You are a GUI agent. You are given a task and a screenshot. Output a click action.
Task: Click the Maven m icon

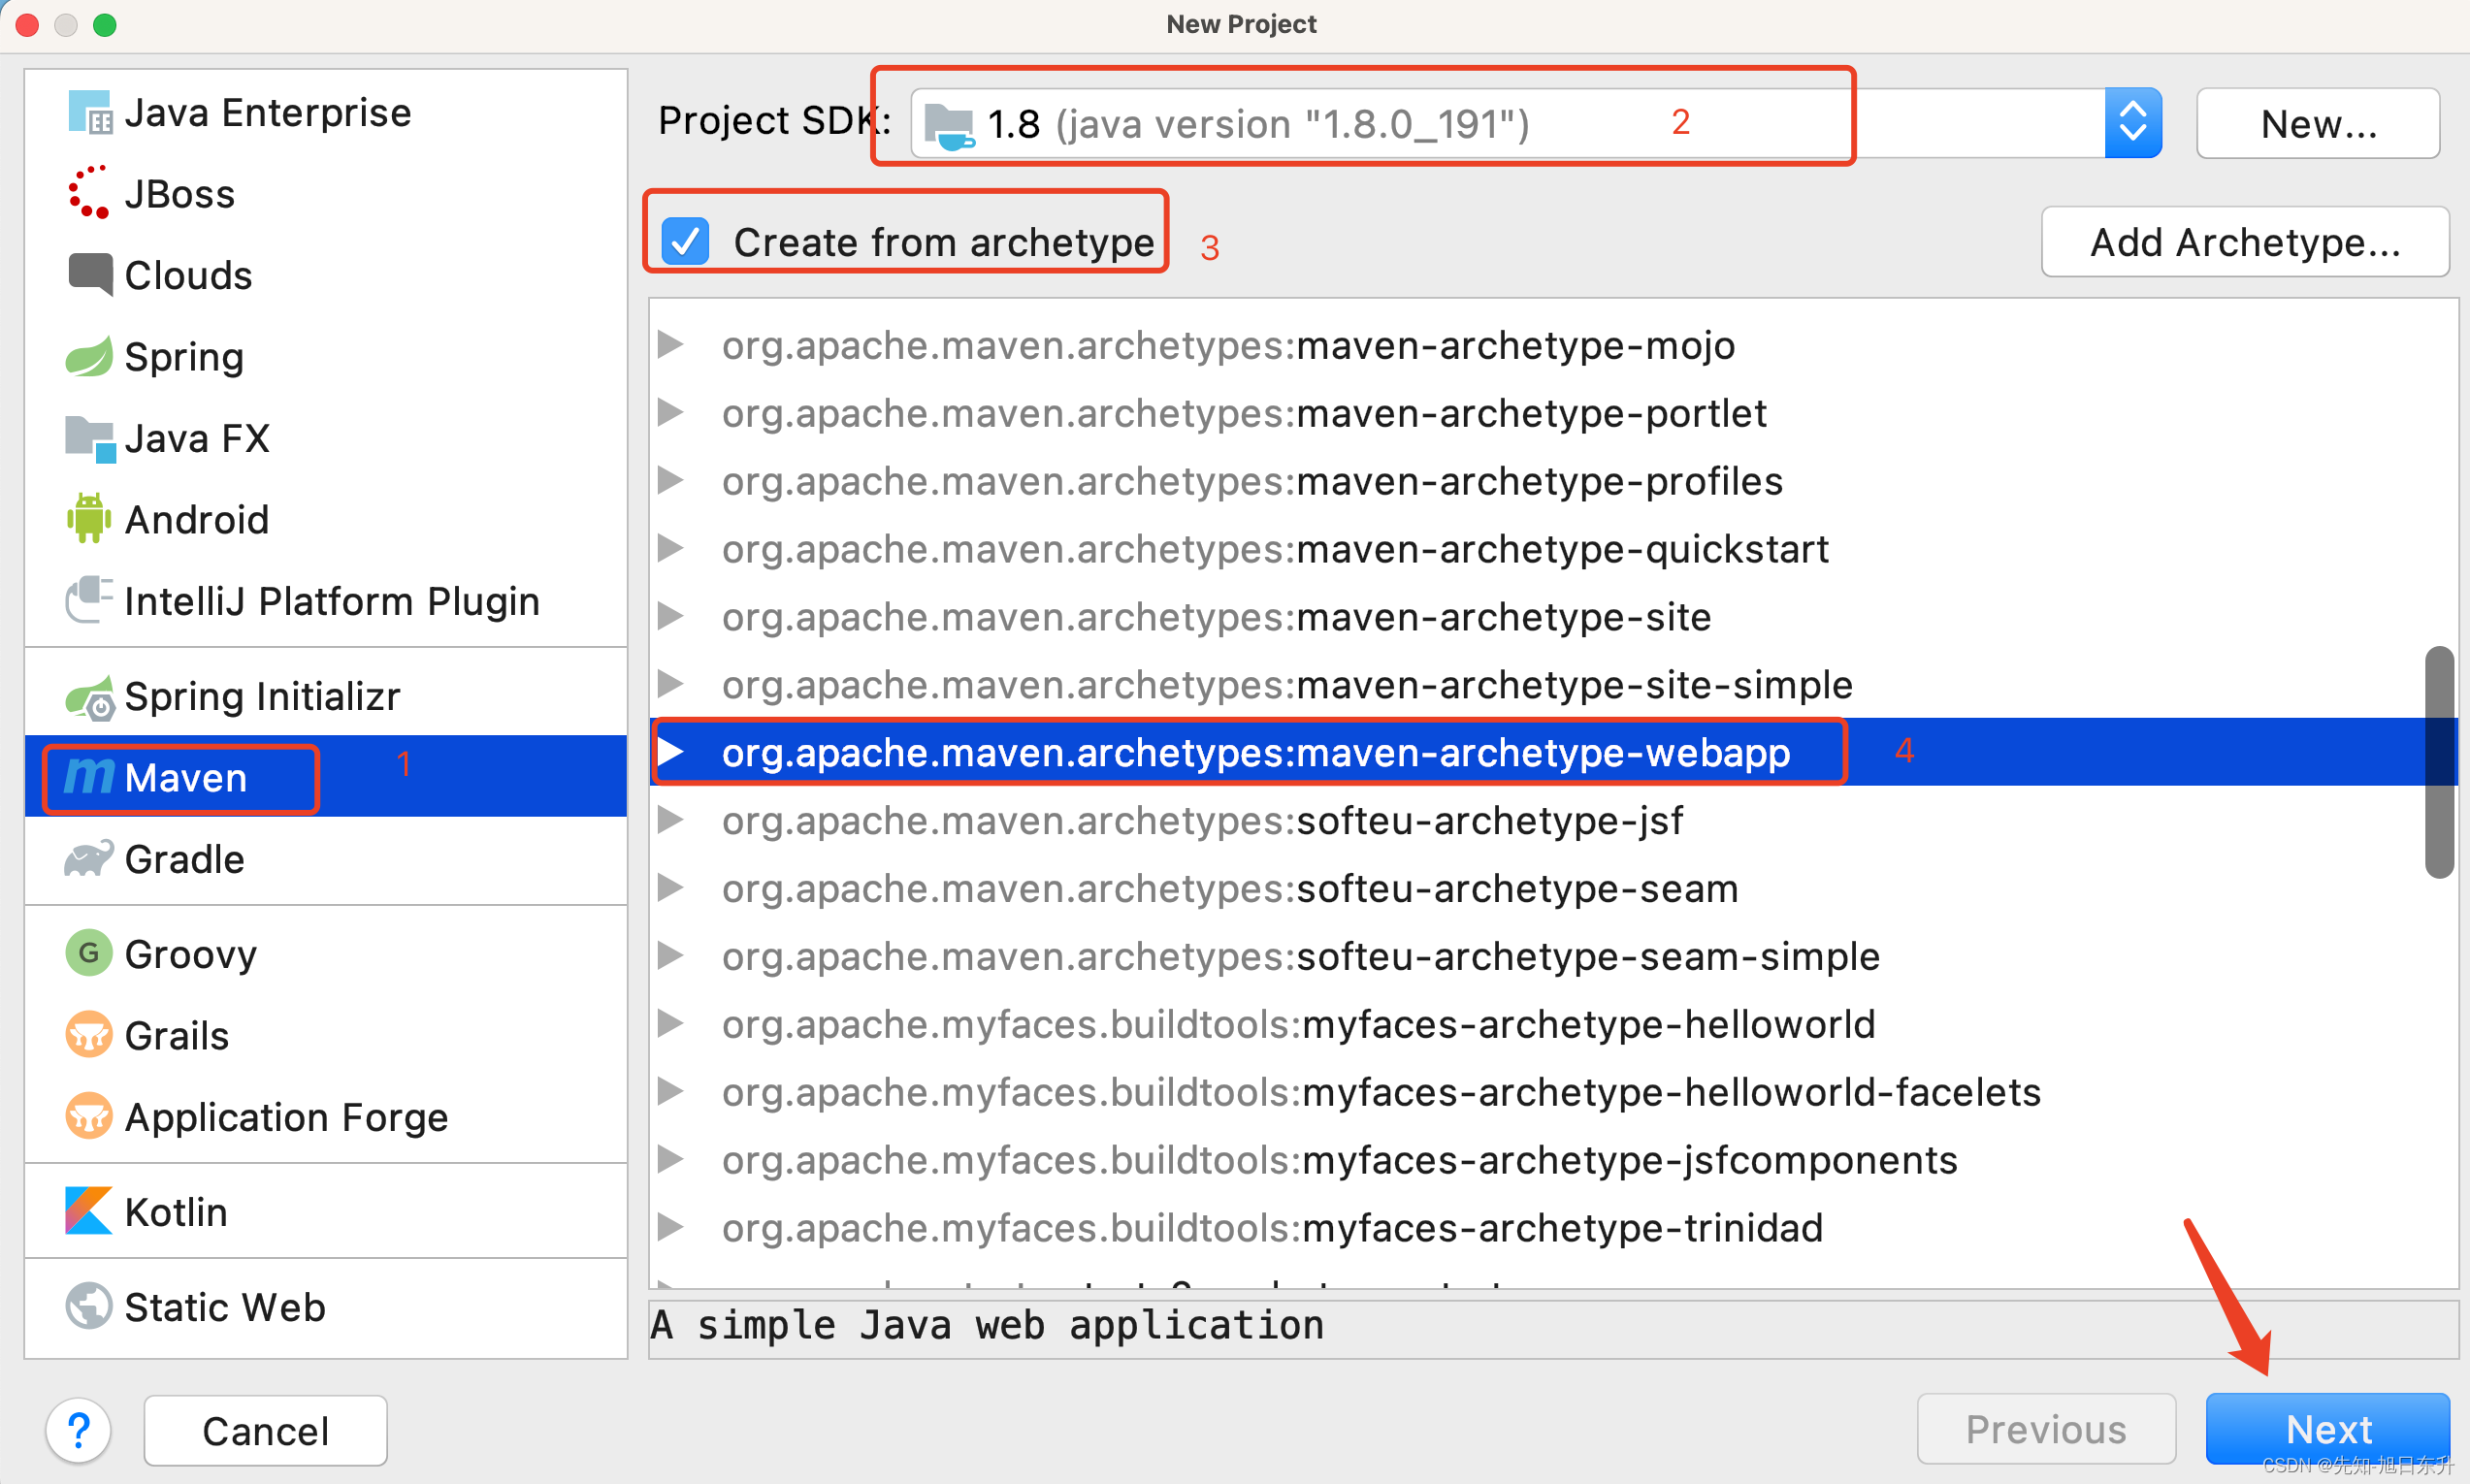click(90, 776)
